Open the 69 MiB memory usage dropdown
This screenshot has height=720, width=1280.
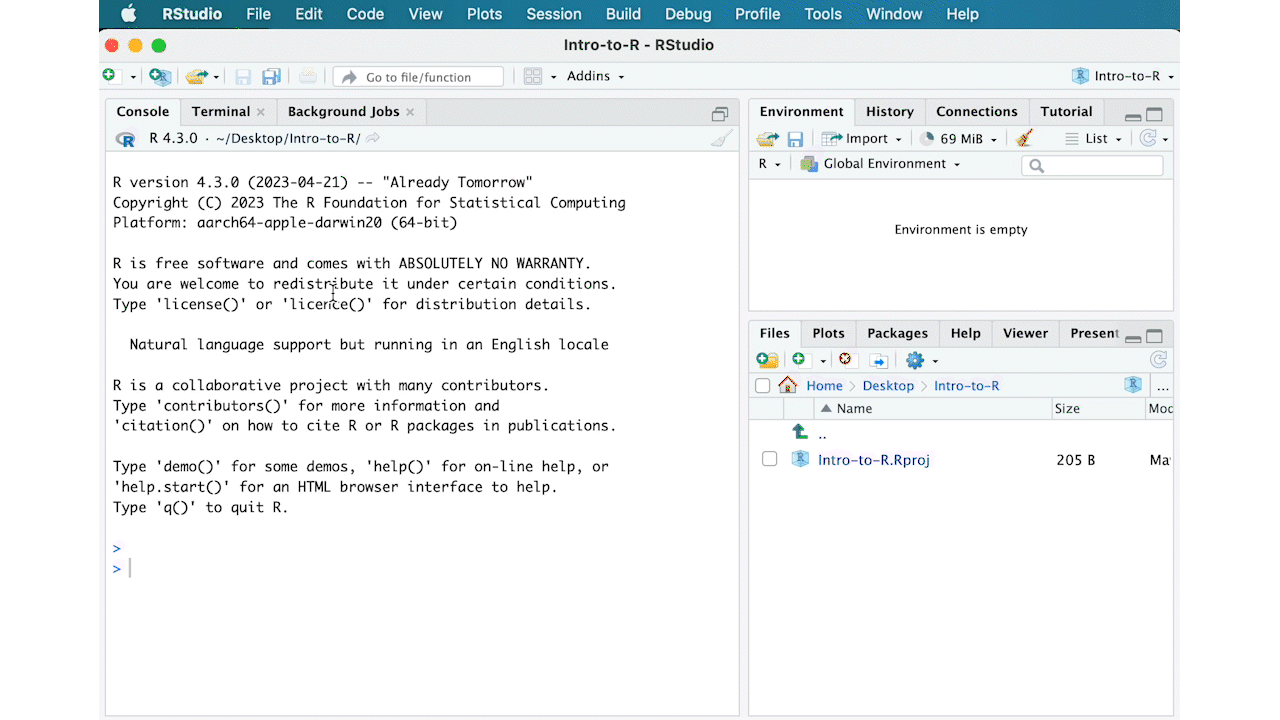[x=959, y=139]
